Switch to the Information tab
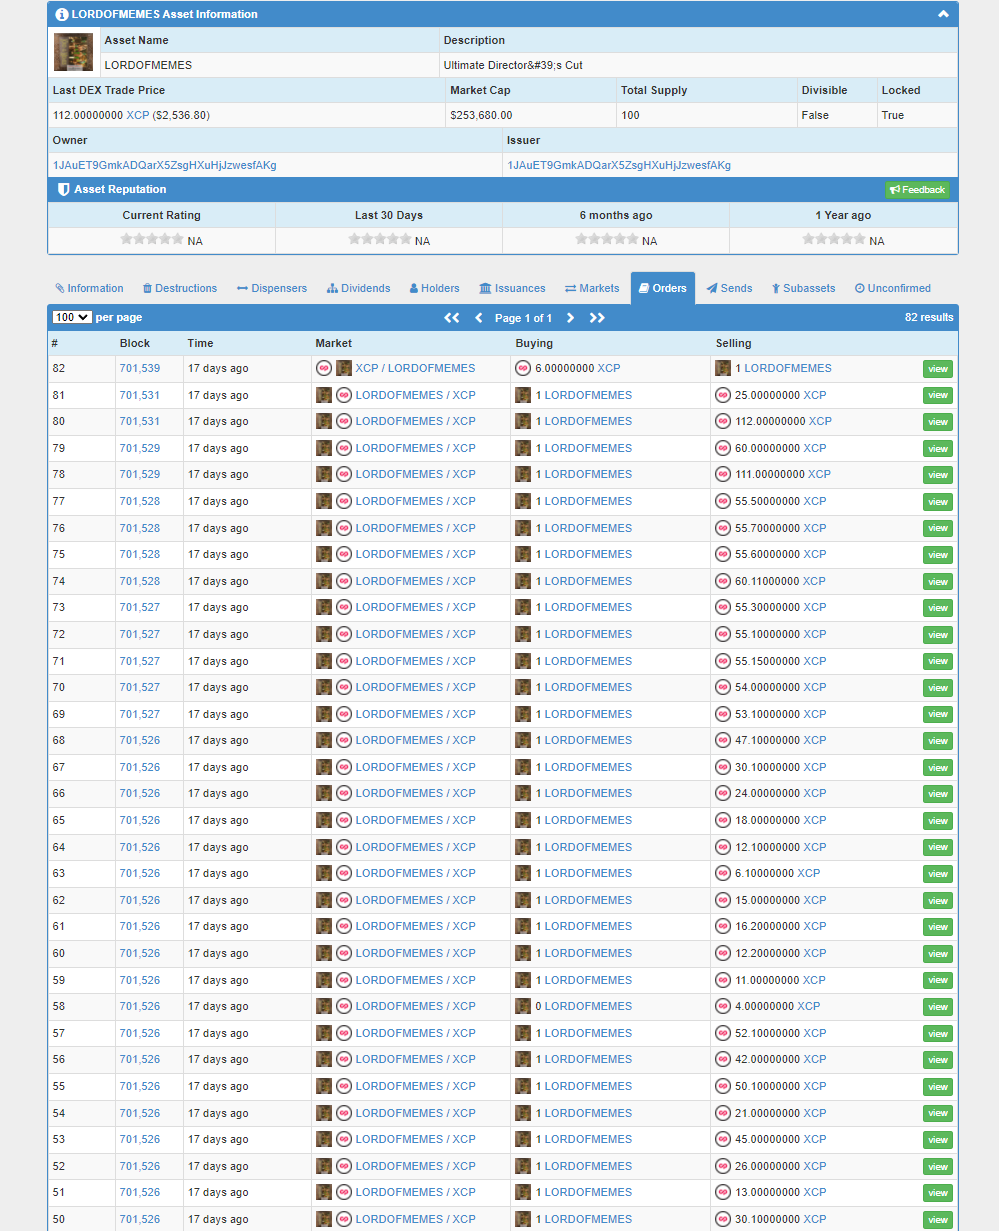999x1231 pixels. click(89, 288)
